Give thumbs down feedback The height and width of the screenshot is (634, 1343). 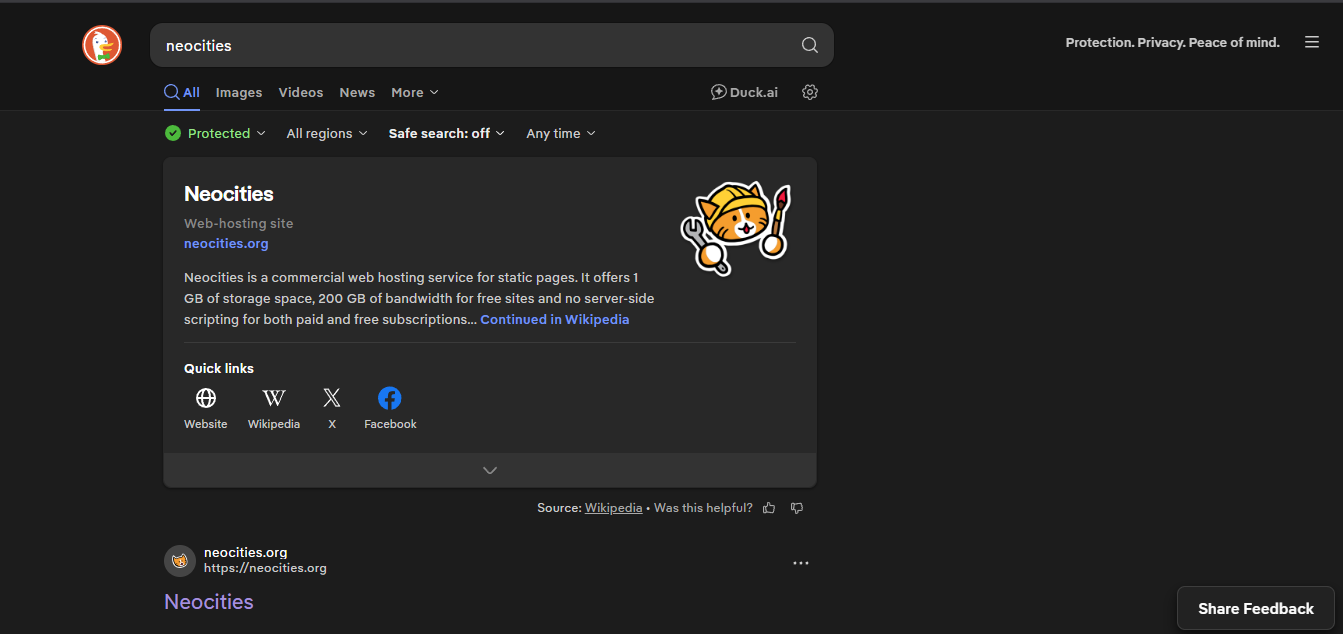797,508
